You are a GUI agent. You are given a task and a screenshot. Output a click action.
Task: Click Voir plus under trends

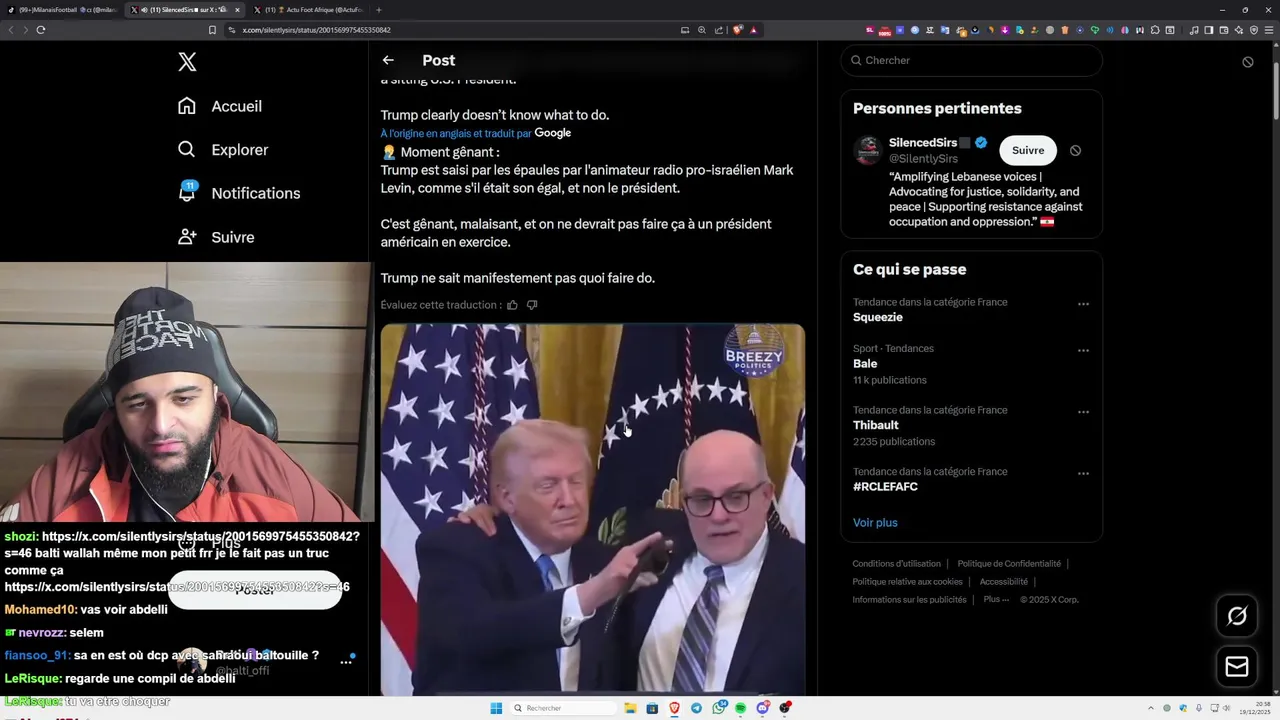tap(875, 523)
